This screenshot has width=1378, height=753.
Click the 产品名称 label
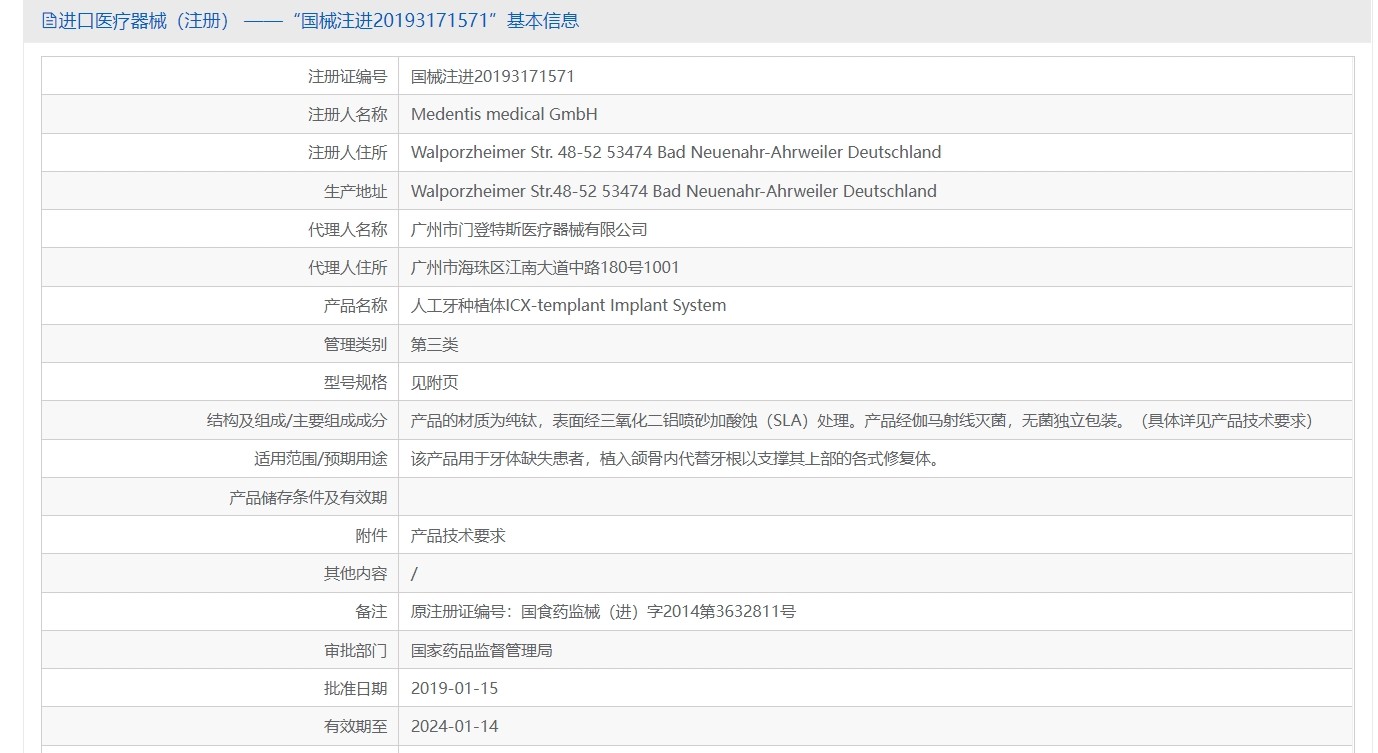pyautogui.click(x=355, y=305)
